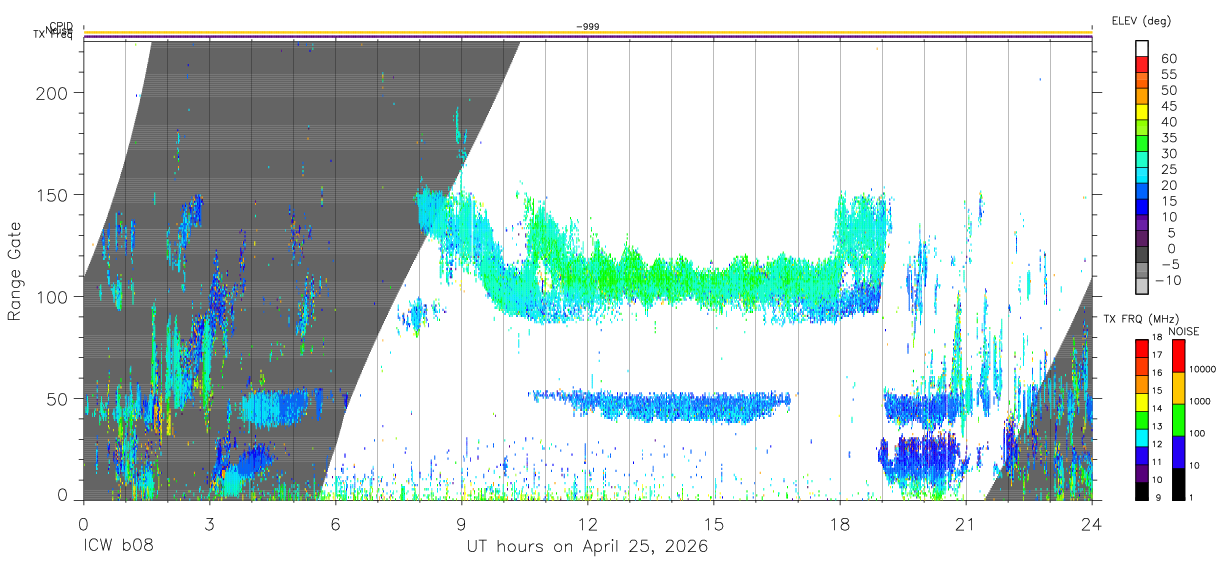The height and width of the screenshot is (567, 1228).
Task: Click the 'NOISE' legend title
Action: tap(1184, 332)
